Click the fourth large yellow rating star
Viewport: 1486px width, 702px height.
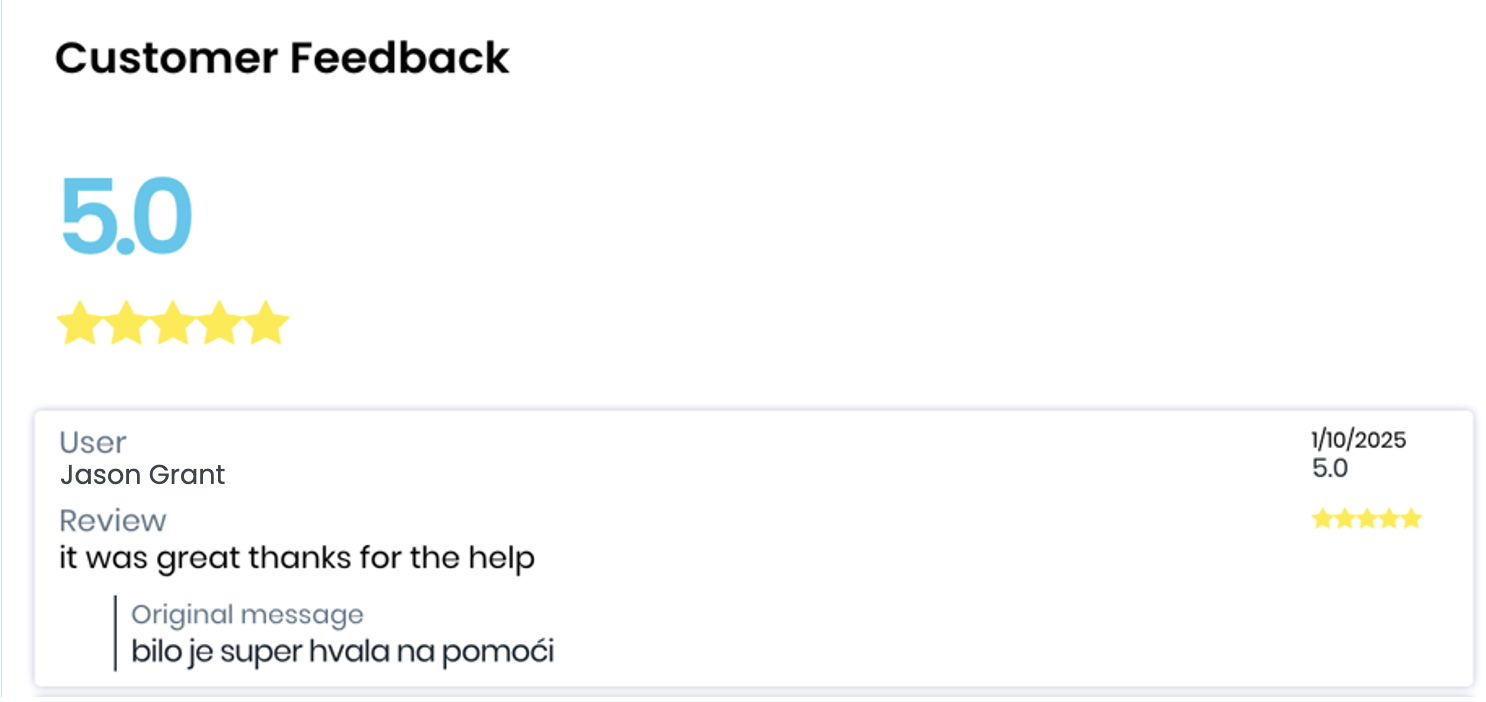coord(220,324)
